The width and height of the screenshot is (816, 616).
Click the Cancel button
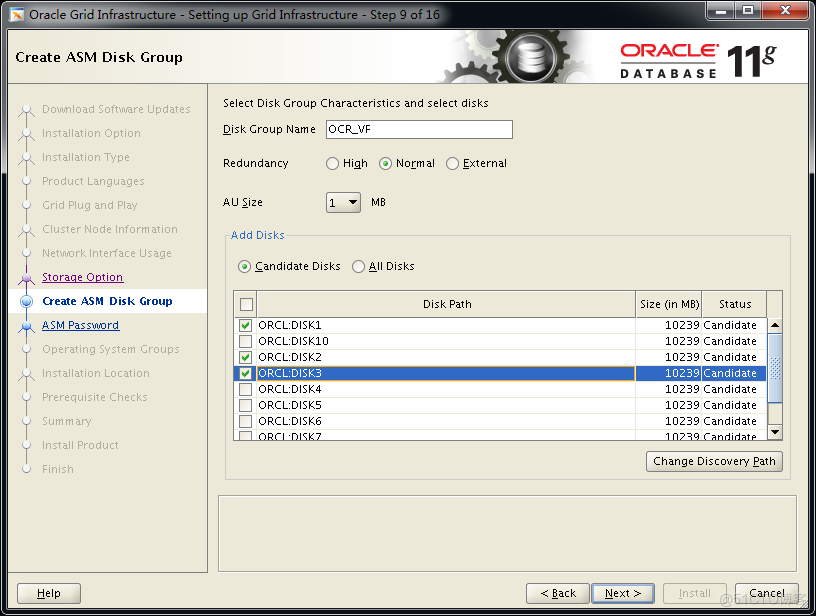click(x=767, y=594)
